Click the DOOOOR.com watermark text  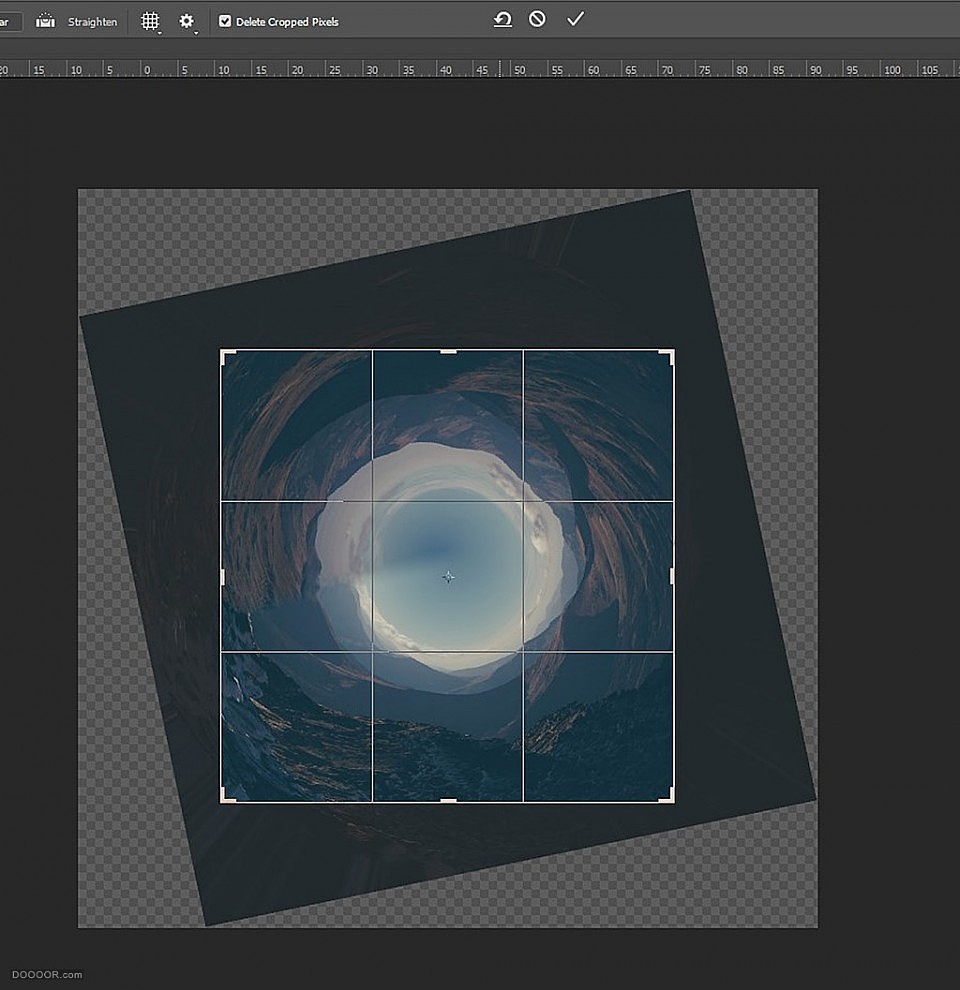click(x=45, y=974)
